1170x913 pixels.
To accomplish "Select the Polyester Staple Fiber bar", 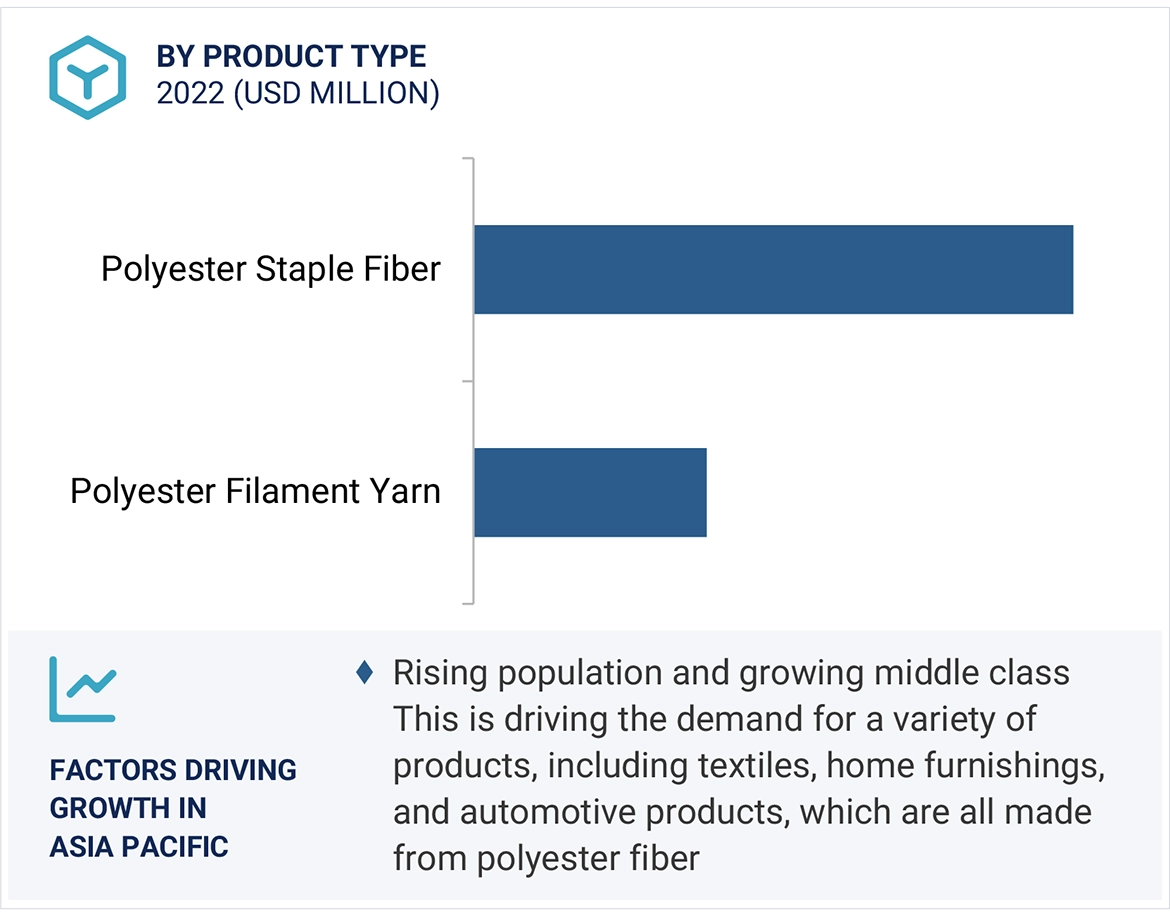I will click(x=773, y=269).
